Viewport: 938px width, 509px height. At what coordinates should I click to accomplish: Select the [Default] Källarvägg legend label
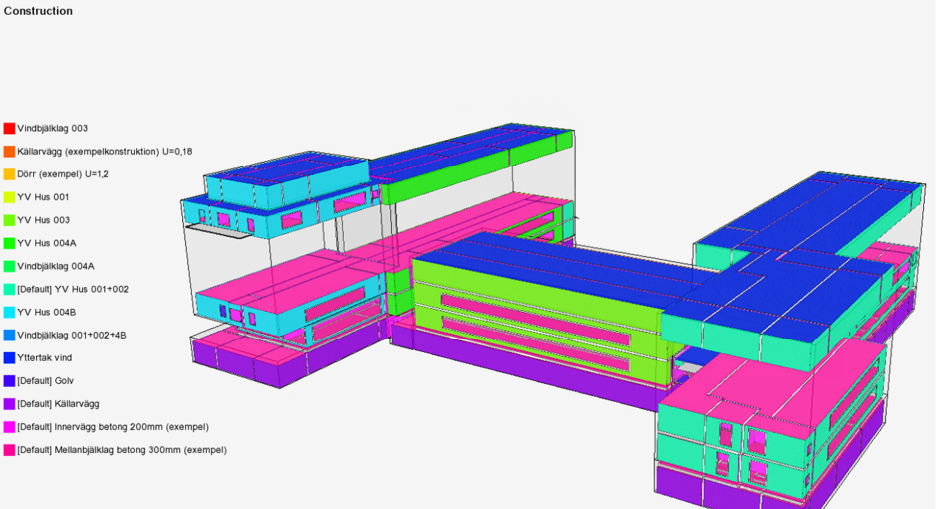pyautogui.click(x=59, y=404)
